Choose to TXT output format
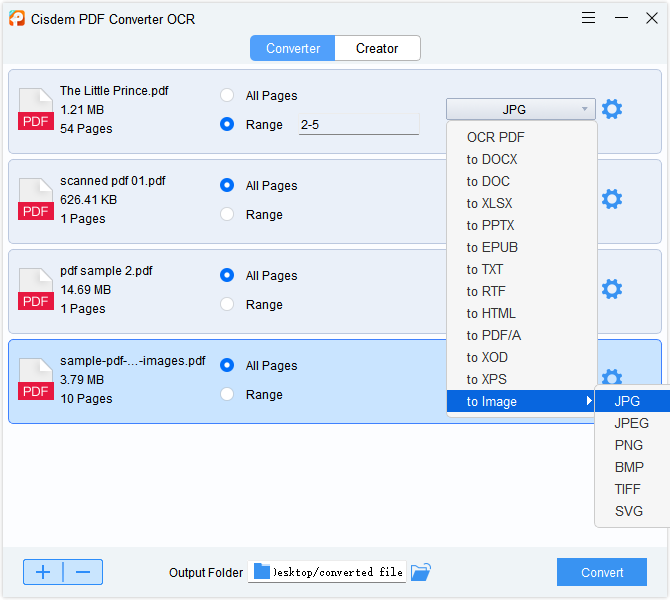 click(521, 270)
